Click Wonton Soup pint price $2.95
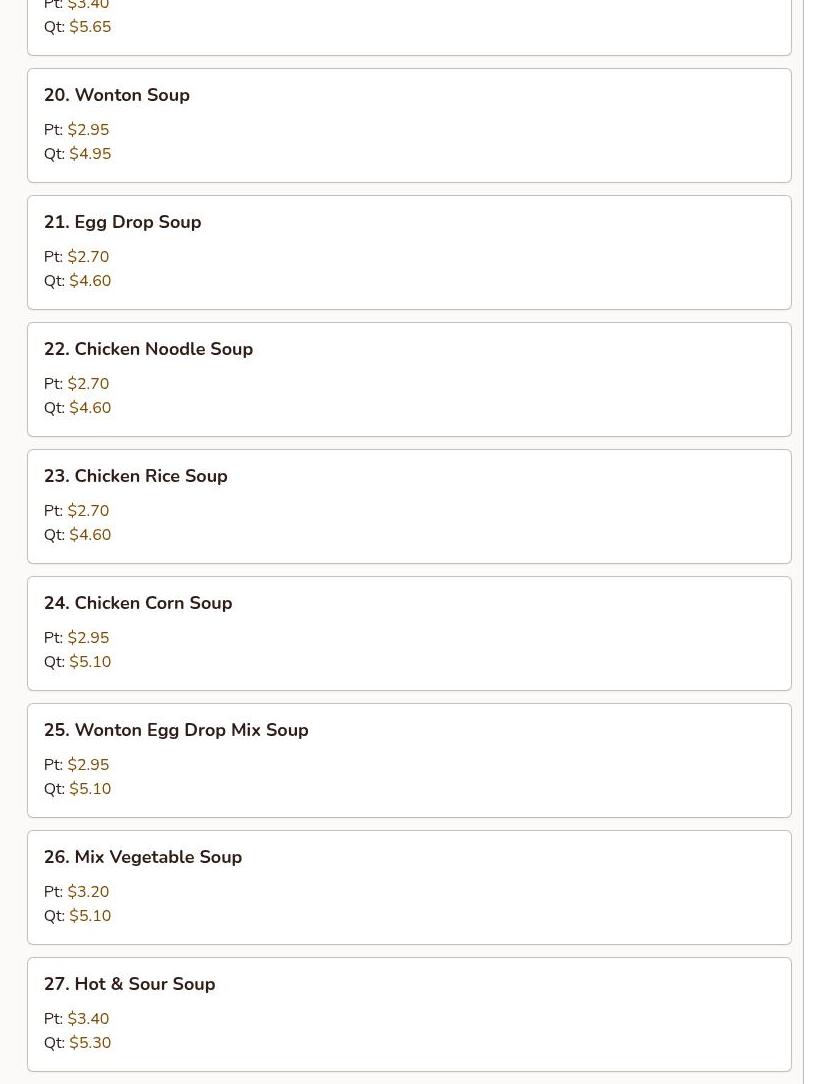 (88, 129)
